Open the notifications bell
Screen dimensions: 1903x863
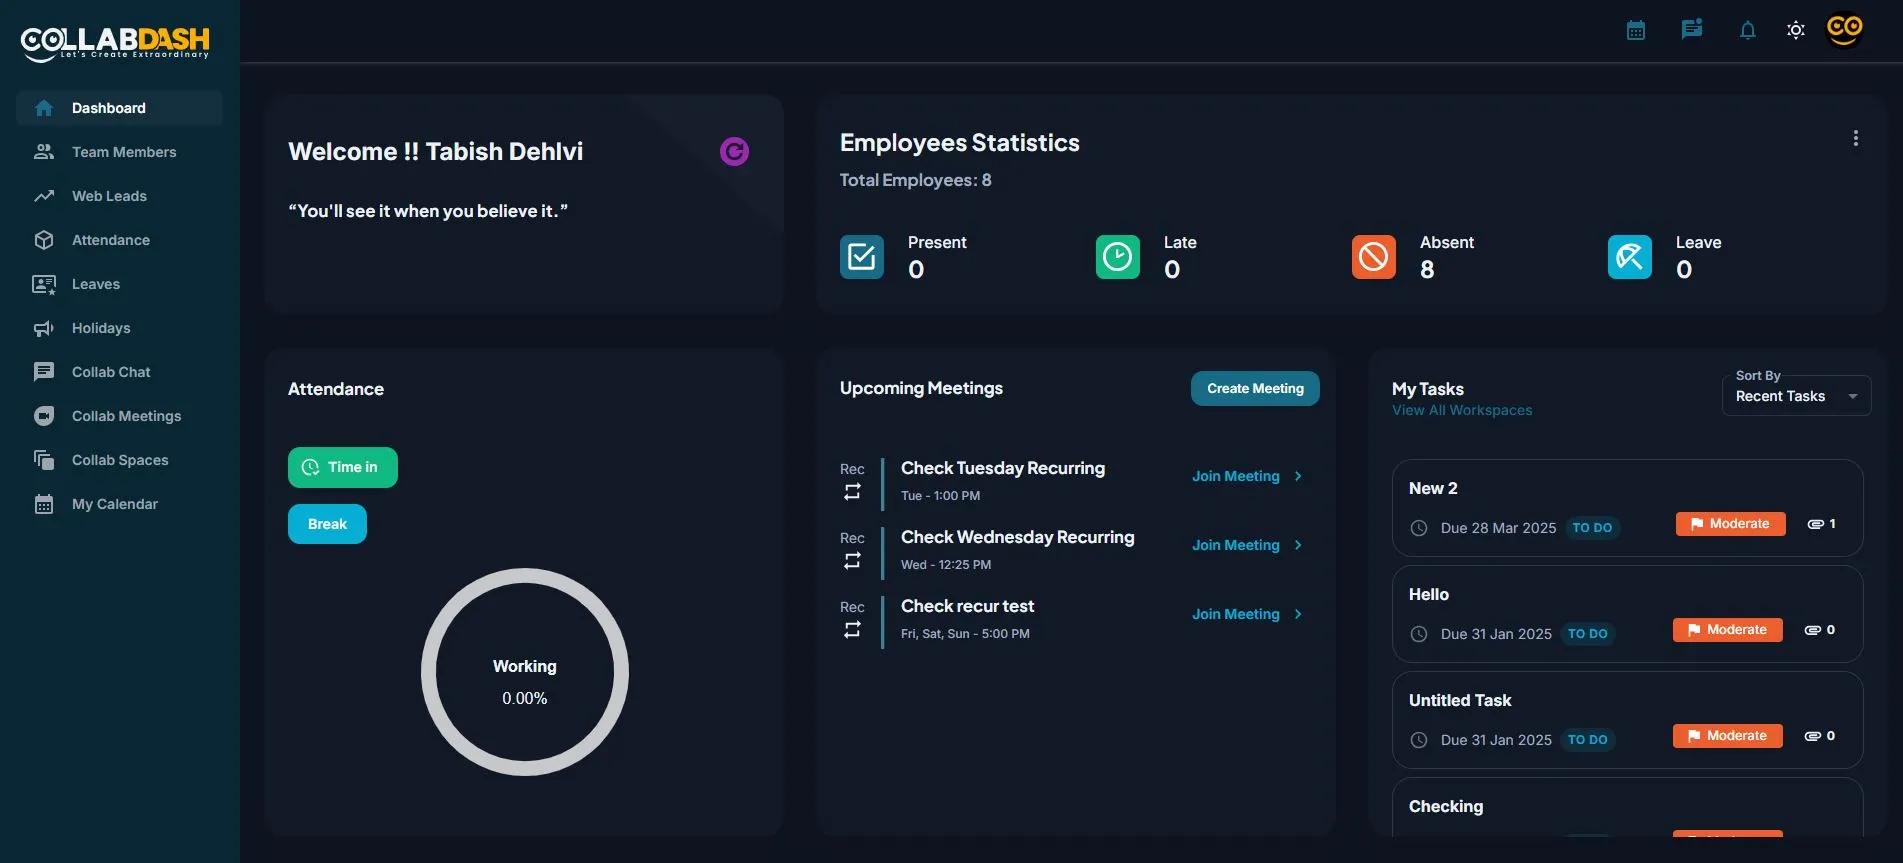1748,30
